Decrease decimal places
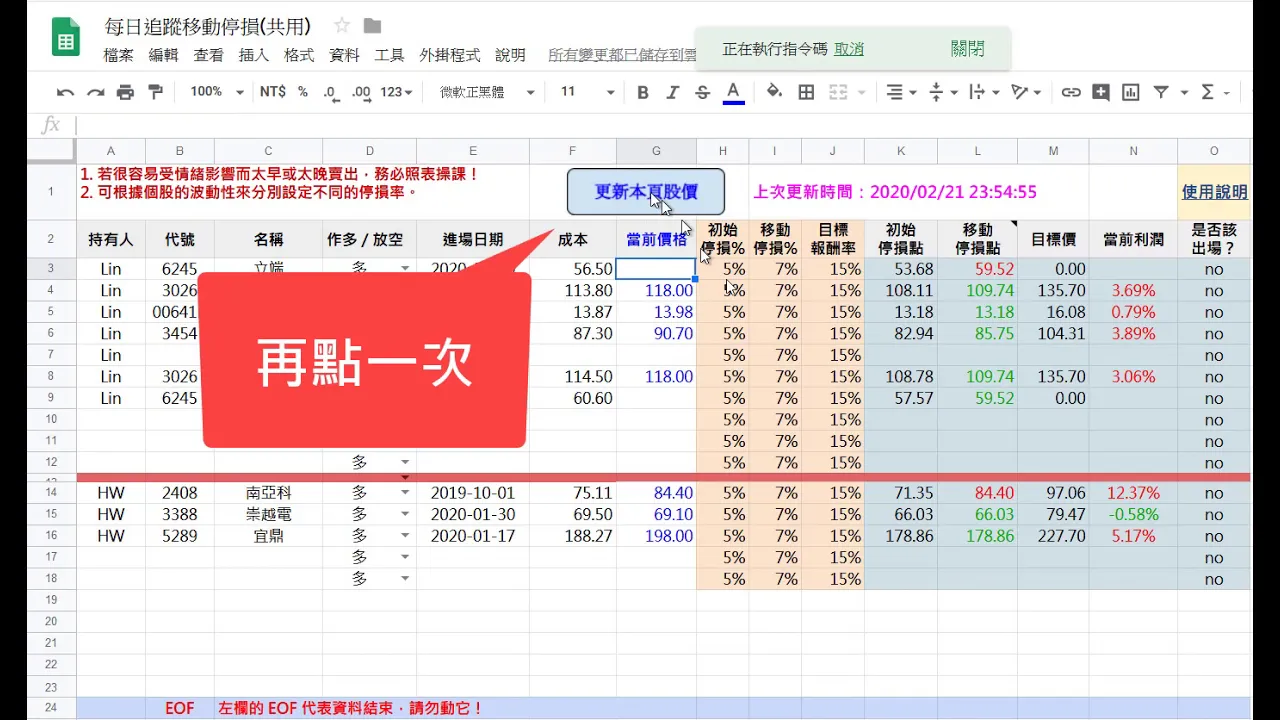1280x720 pixels. coord(330,92)
